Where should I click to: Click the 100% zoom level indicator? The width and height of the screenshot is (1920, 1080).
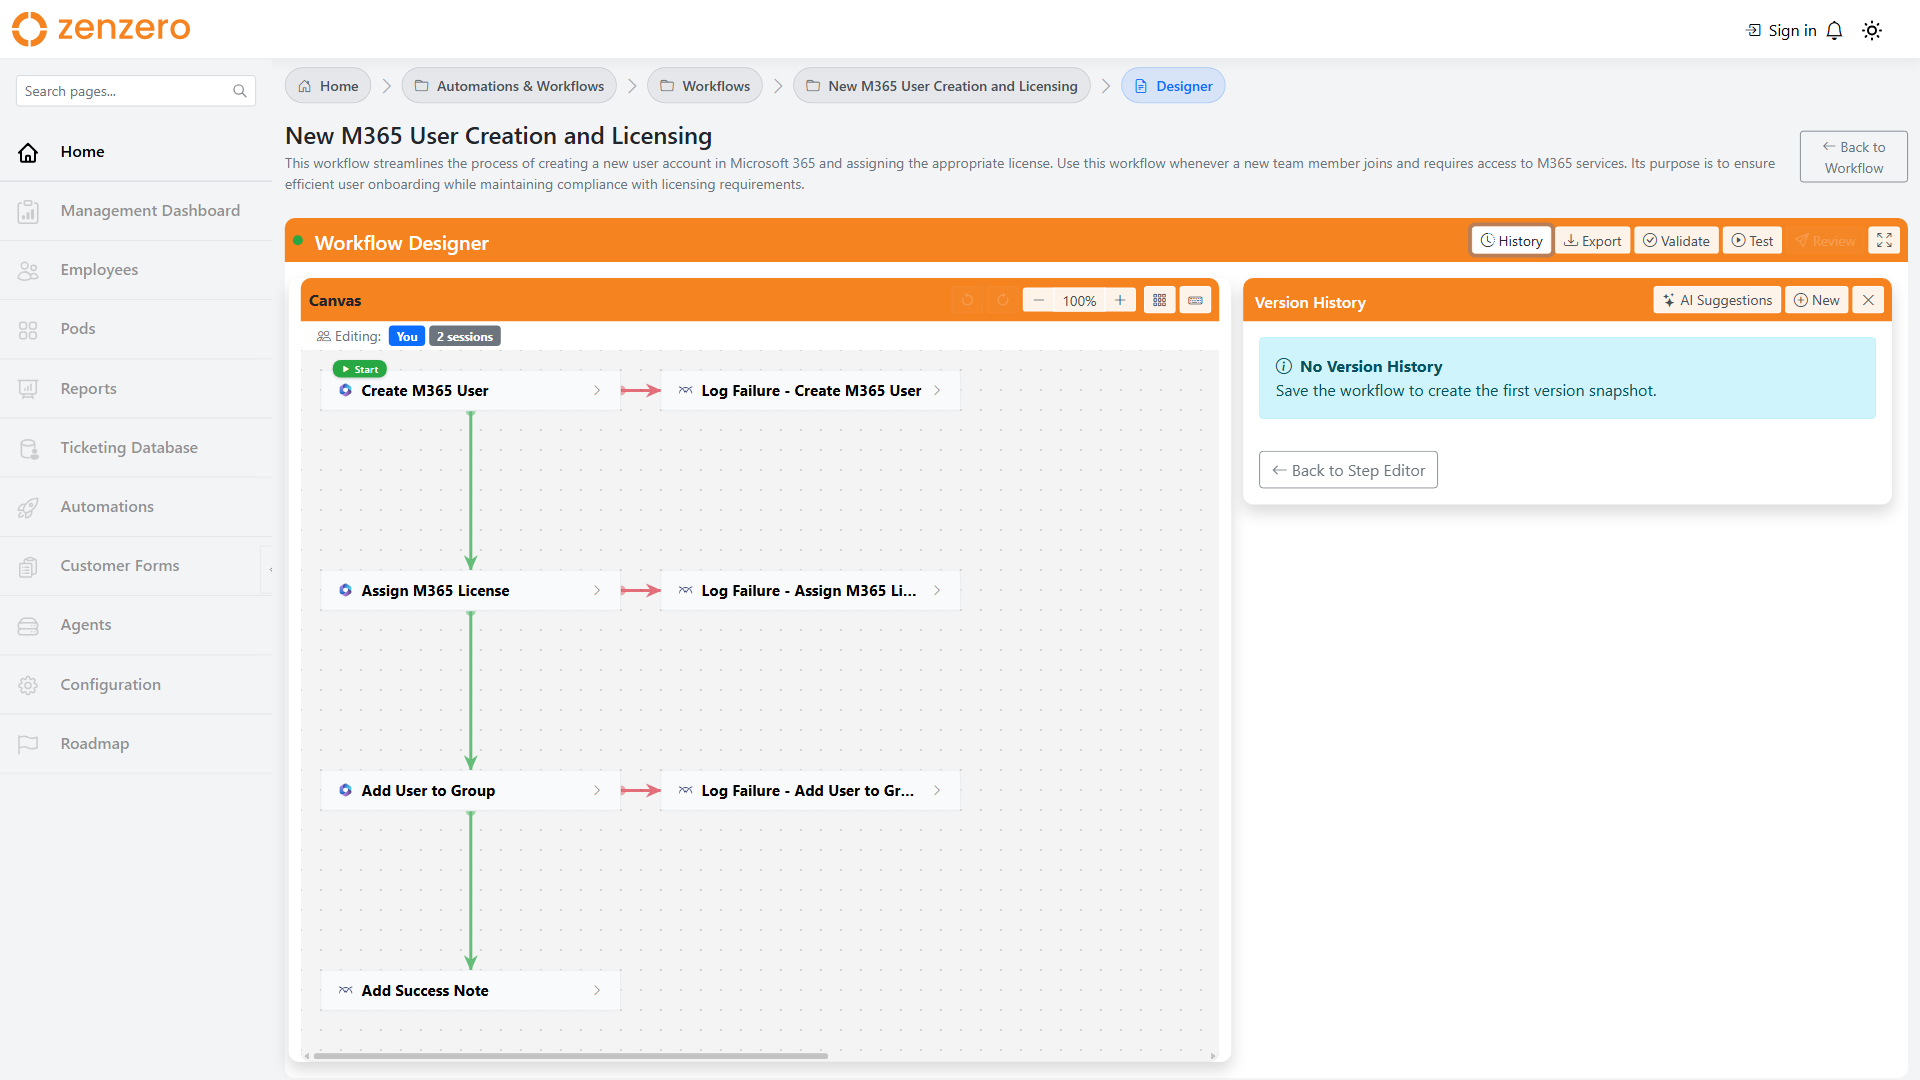click(x=1079, y=301)
